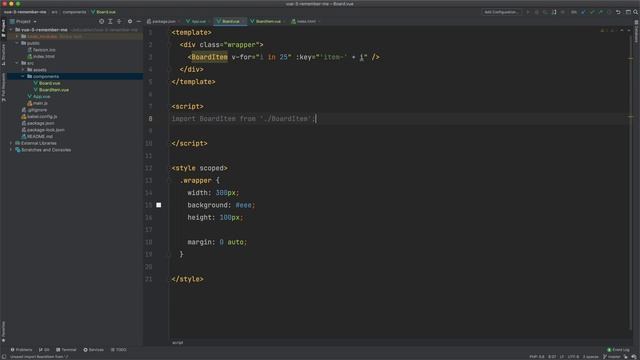Open the Project tool window side tab

click(4, 29)
